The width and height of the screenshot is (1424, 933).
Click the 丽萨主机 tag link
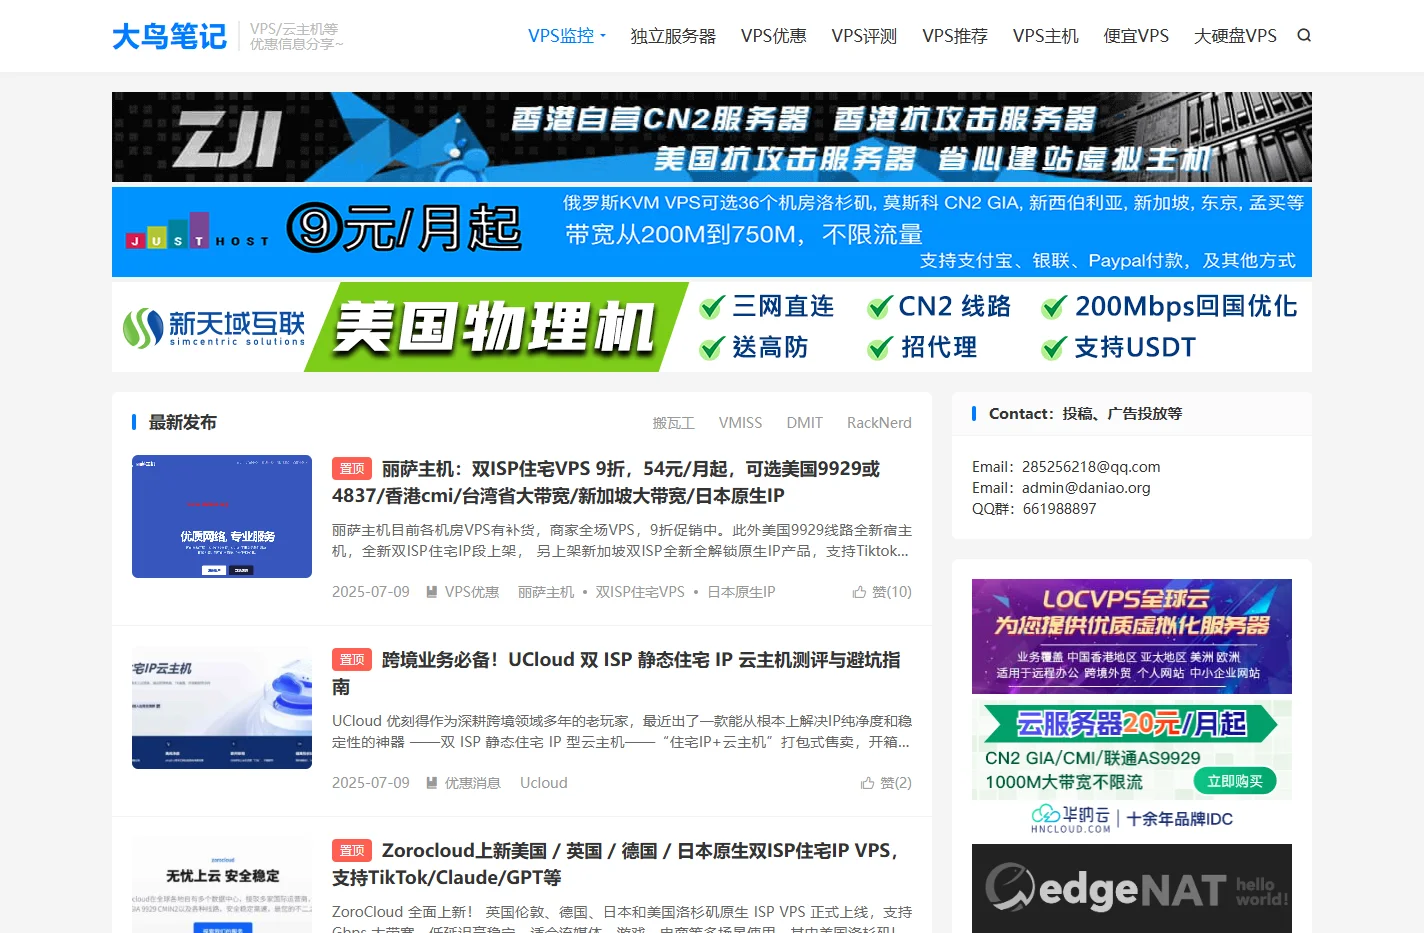pyautogui.click(x=546, y=592)
